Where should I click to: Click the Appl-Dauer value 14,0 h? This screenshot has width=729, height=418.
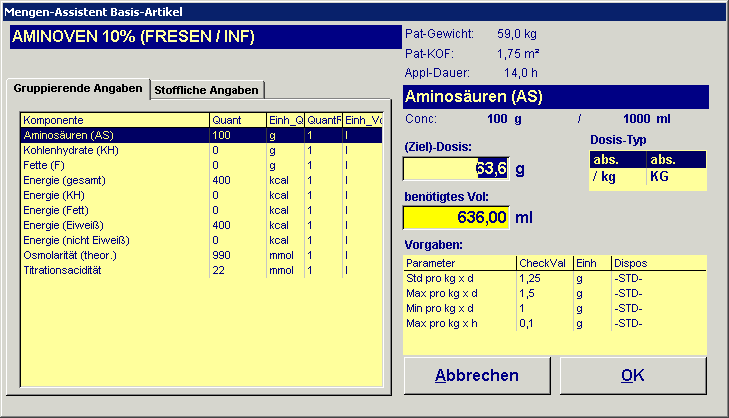[x=521, y=73]
